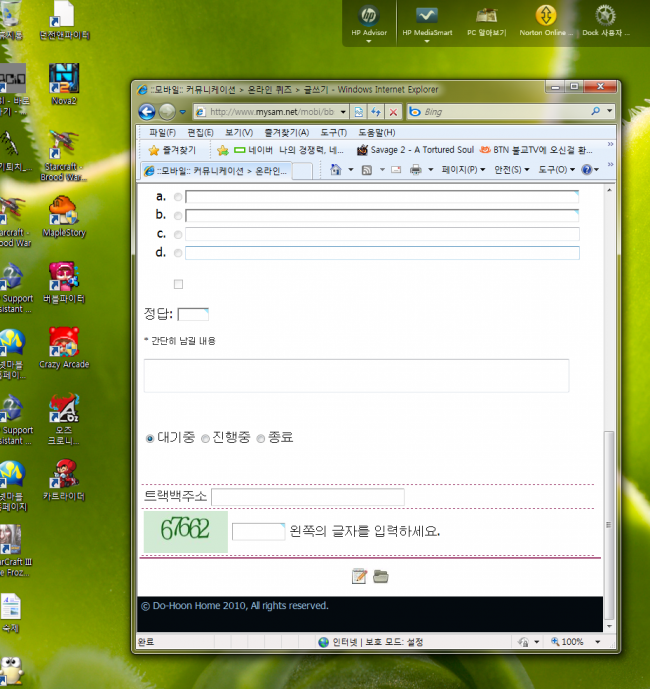Open the 파일(F) menu
This screenshot has width=650, height=689.
tap(162, 132)
